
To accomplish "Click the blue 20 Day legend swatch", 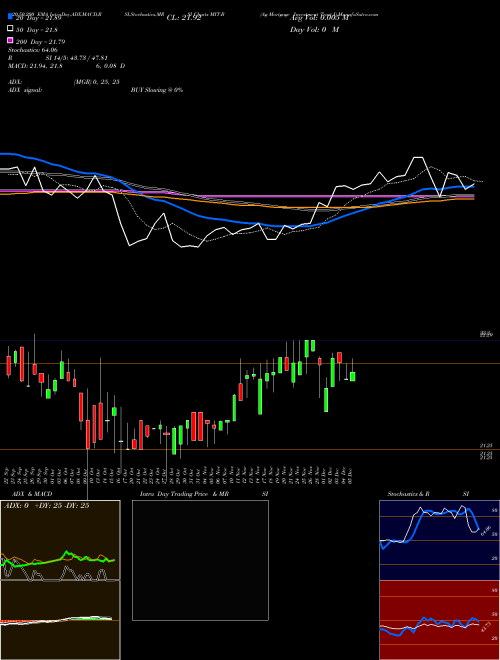I will [11, 17].
